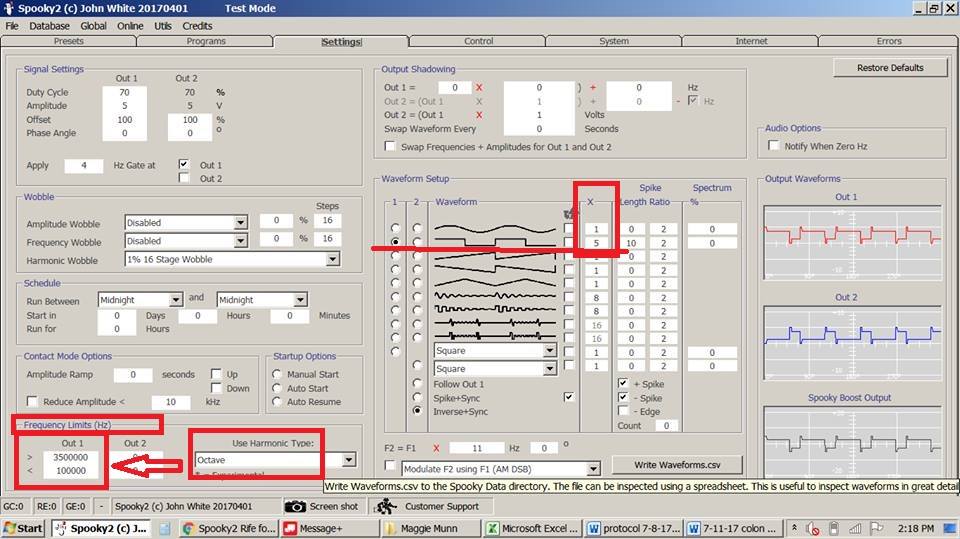Enable Out 2 Hz Gate checkbox
The width and height of the screenshot is (960, 539).
(184, 178)
